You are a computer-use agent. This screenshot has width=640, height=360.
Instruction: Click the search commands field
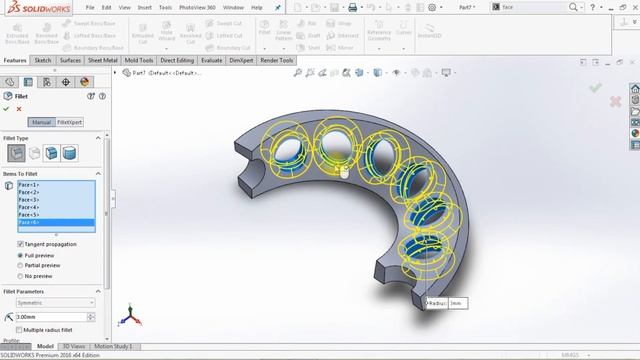(x=533, y=7)
